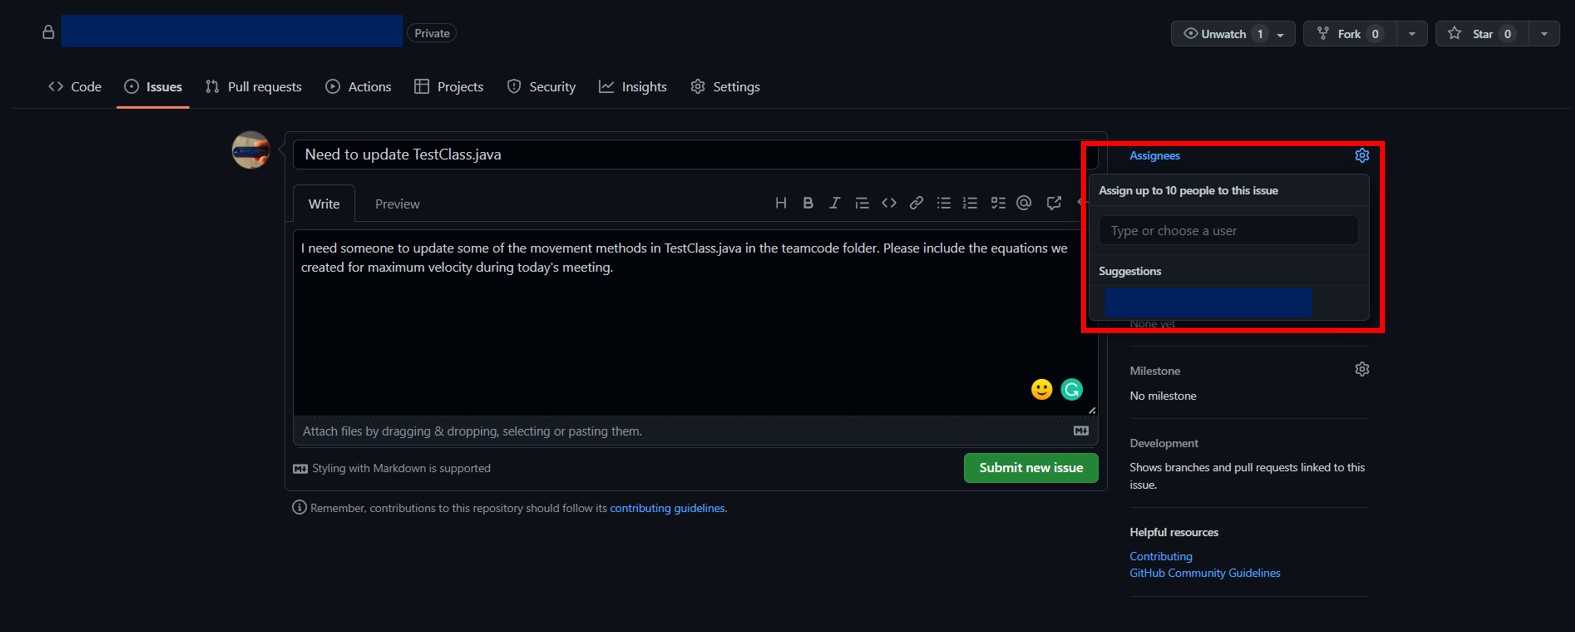Open Styling with Markdown is supported link
1575x632 pixels.
(x=391, y=468)
